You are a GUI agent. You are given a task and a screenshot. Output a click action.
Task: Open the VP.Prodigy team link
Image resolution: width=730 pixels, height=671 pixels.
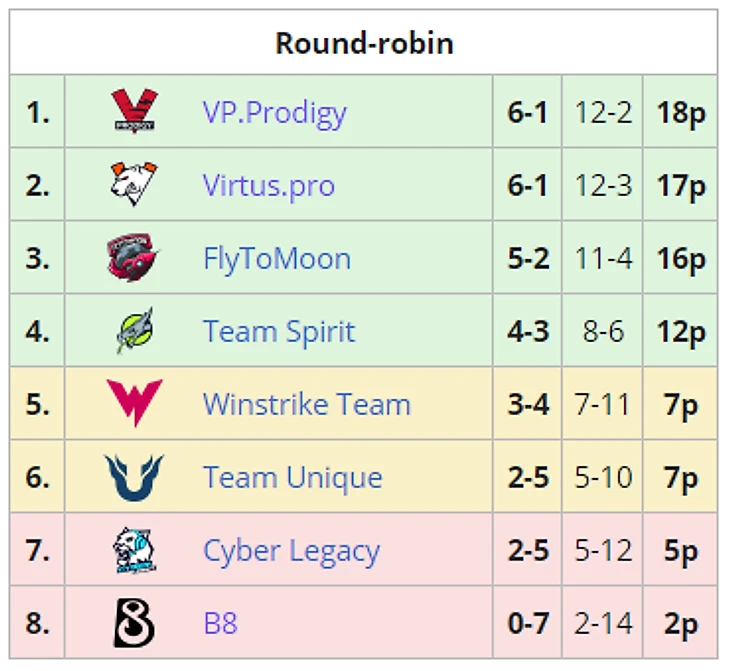tap(274, 112)
